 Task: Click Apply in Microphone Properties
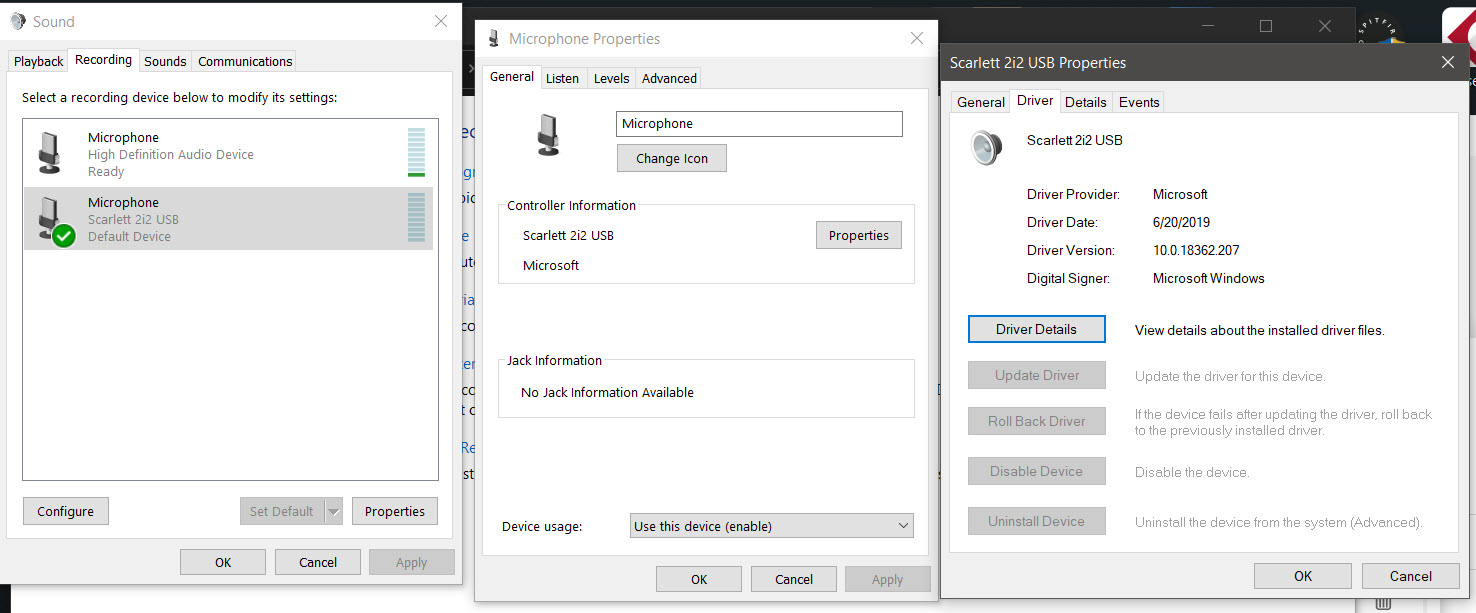[x=888, y=579]
